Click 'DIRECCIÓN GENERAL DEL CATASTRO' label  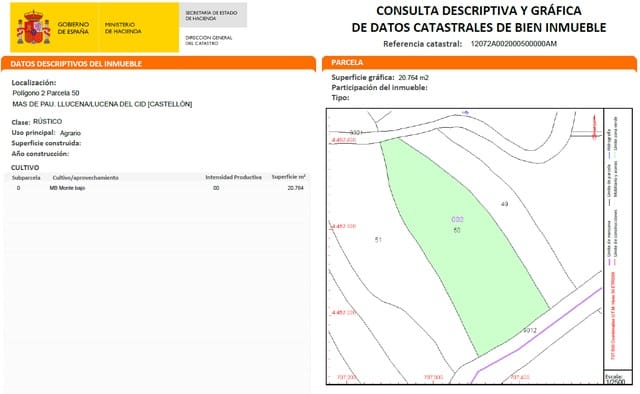click(x=209, y=40)
